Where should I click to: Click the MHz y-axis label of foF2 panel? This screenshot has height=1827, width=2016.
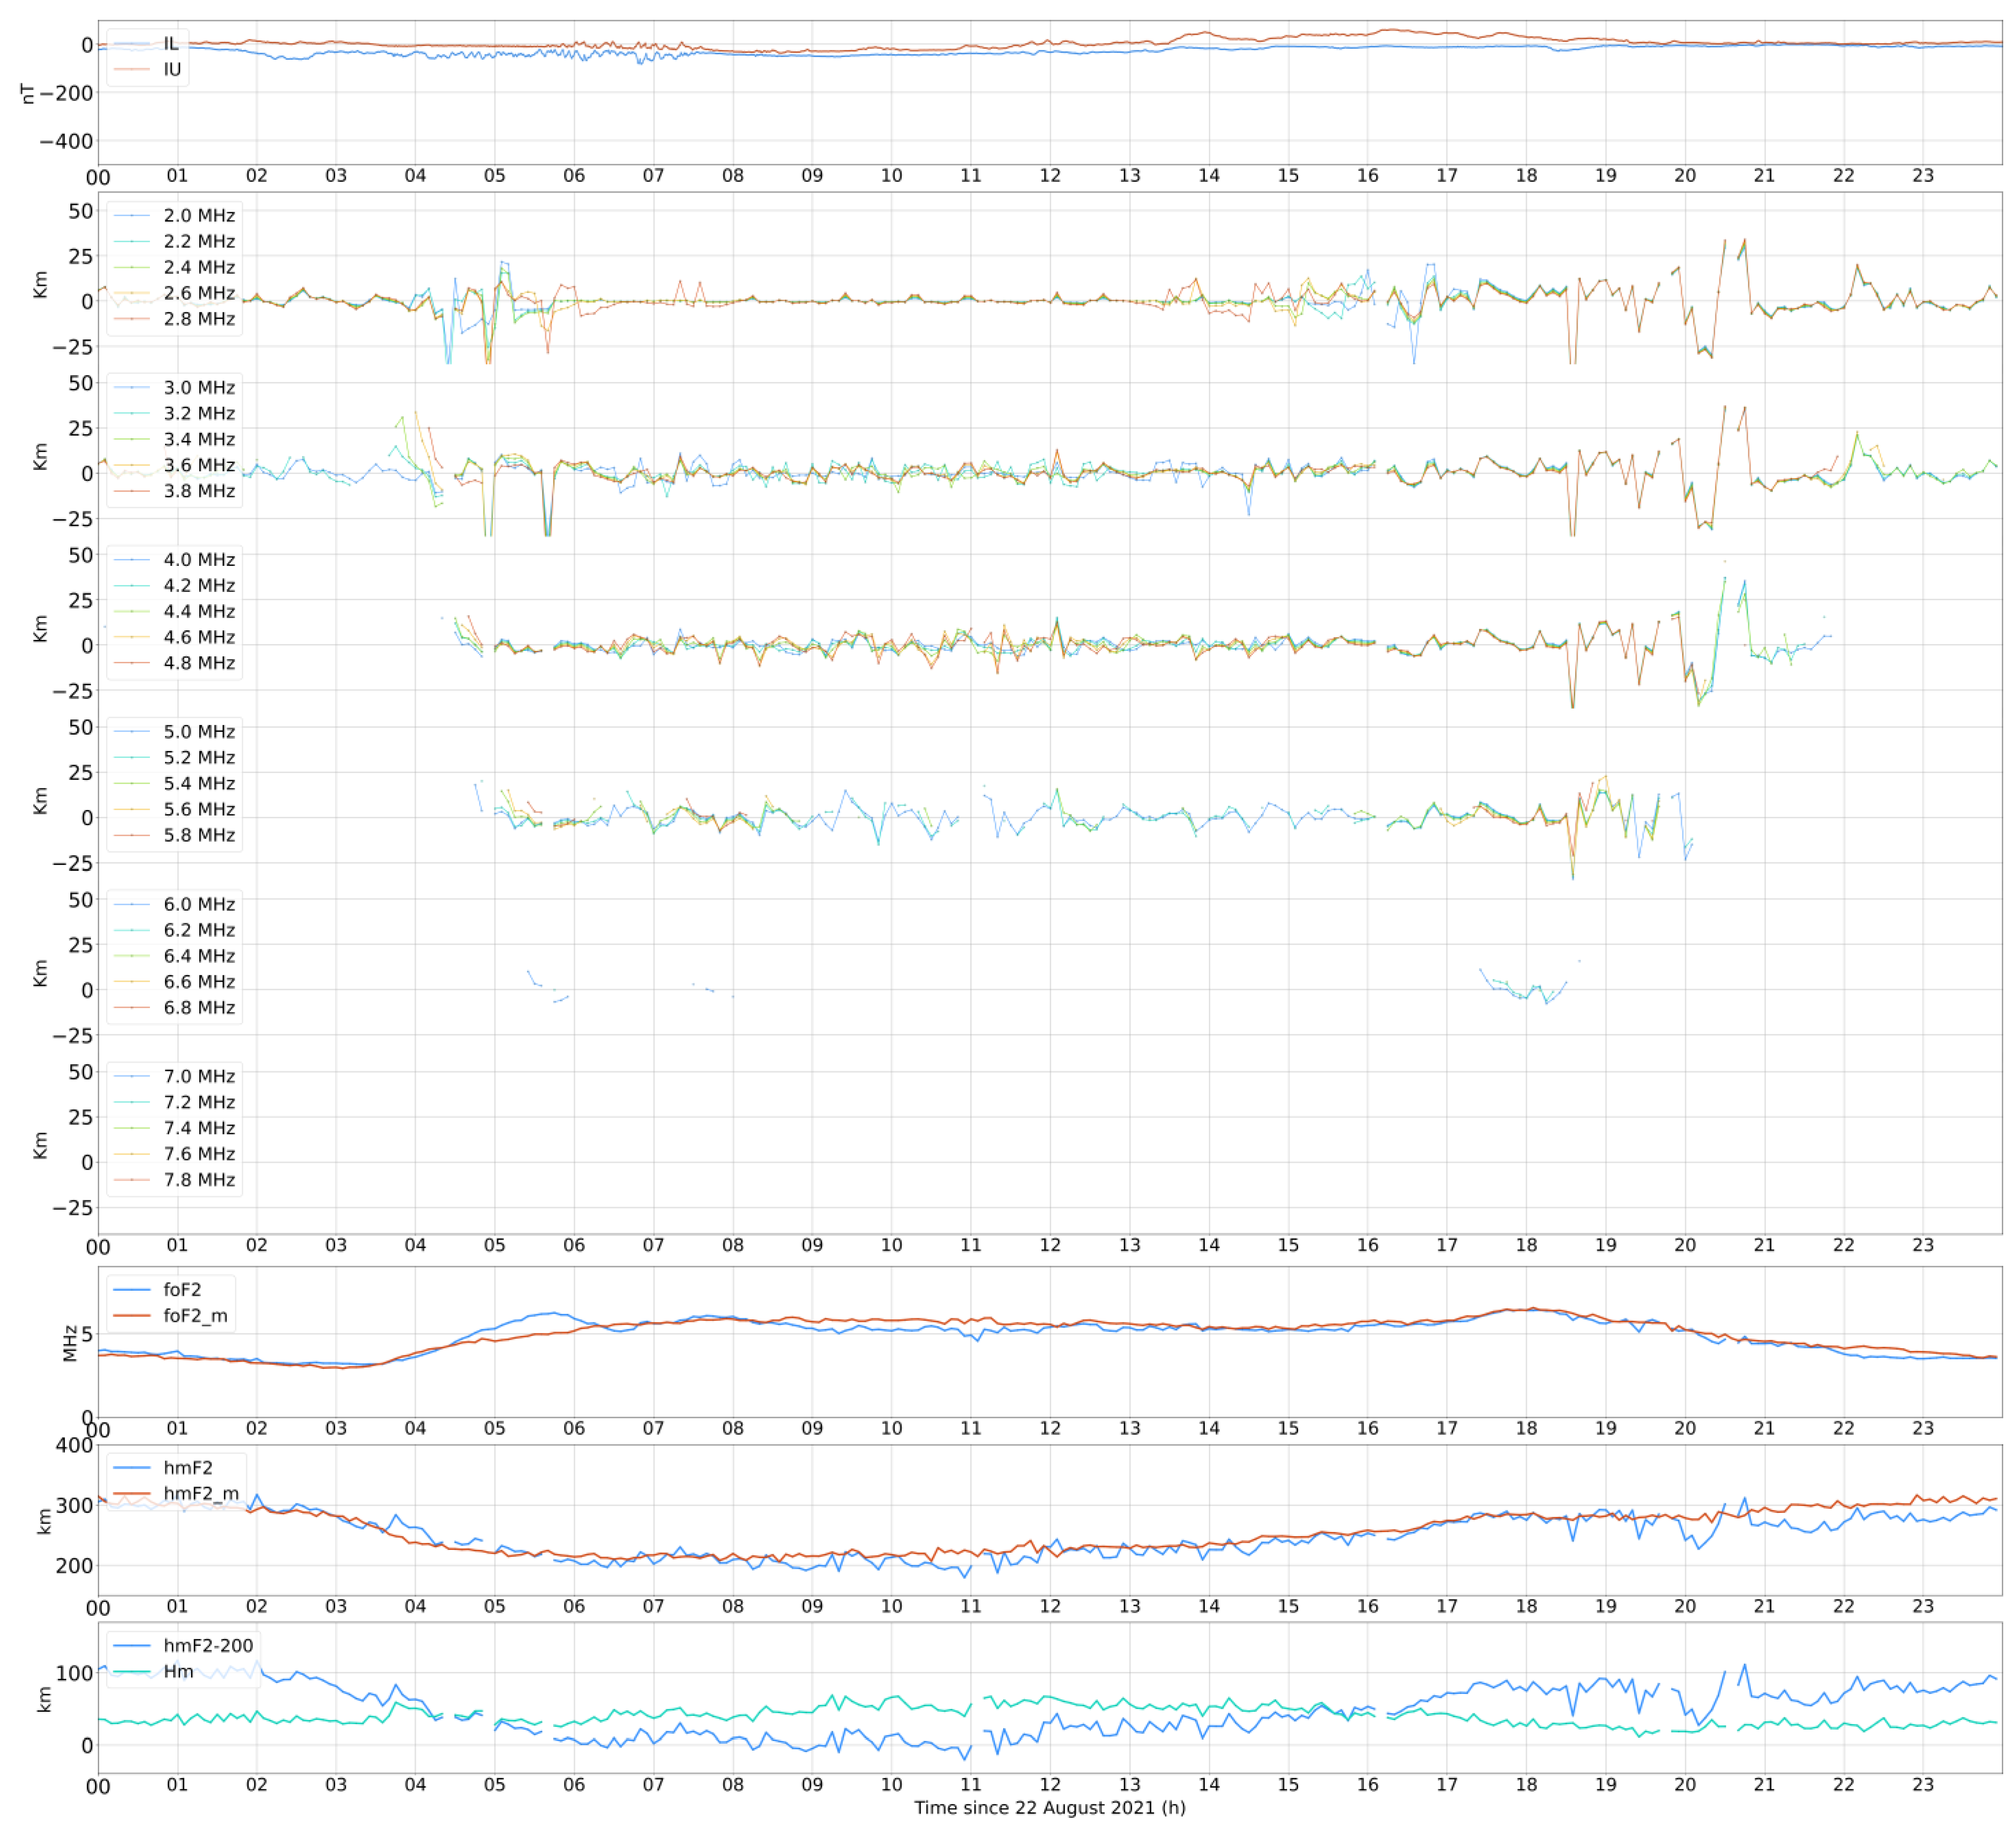pyautogui.click(x=70, y=1343)
